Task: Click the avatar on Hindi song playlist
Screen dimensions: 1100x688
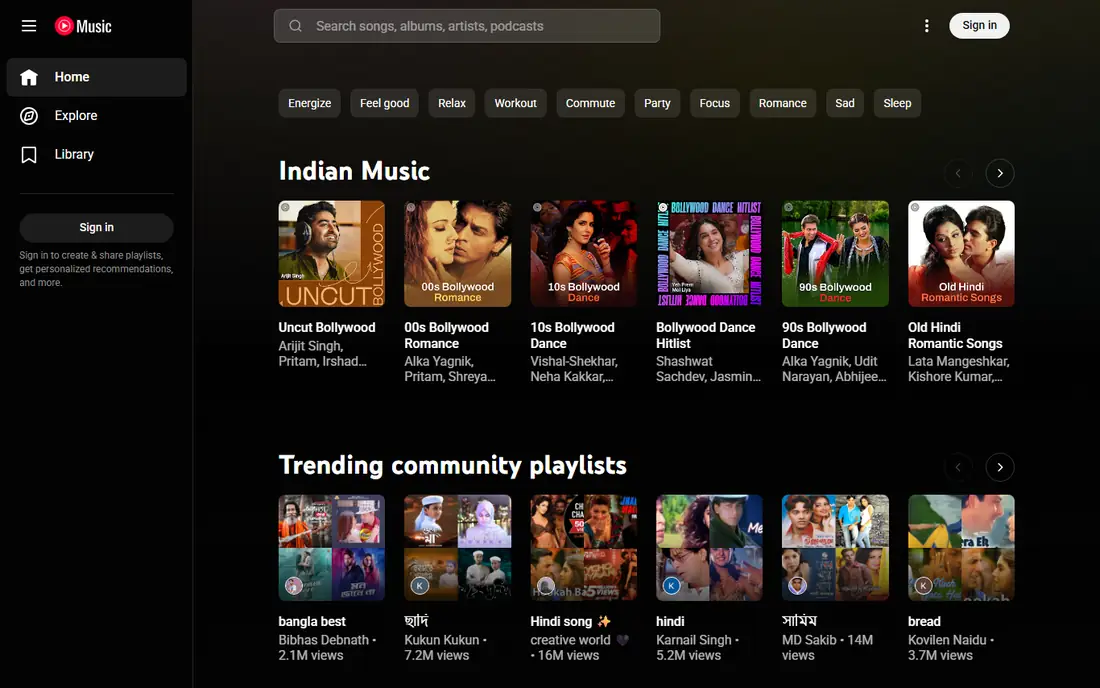Action: pos(546,585)
